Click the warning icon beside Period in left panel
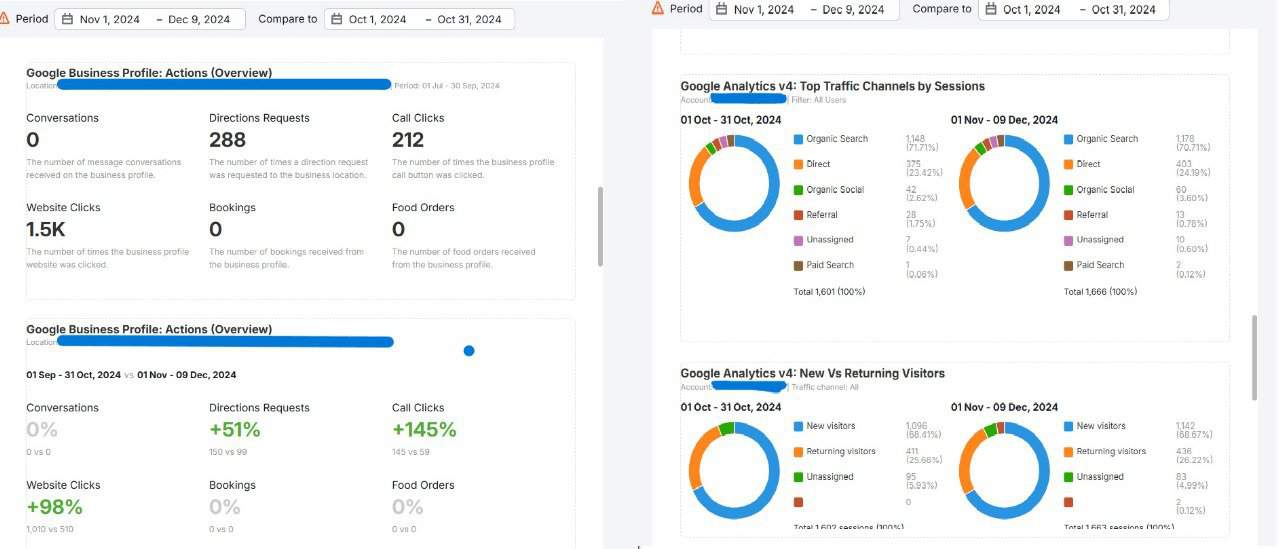Screen dimensions: 1280x549 coord(4,19)
